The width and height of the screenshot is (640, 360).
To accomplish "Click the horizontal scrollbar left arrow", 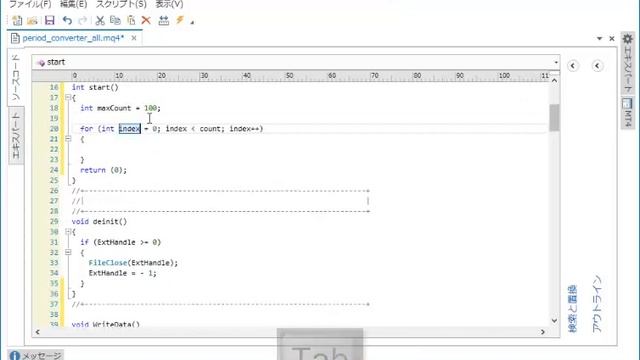I will click(38, 332).
